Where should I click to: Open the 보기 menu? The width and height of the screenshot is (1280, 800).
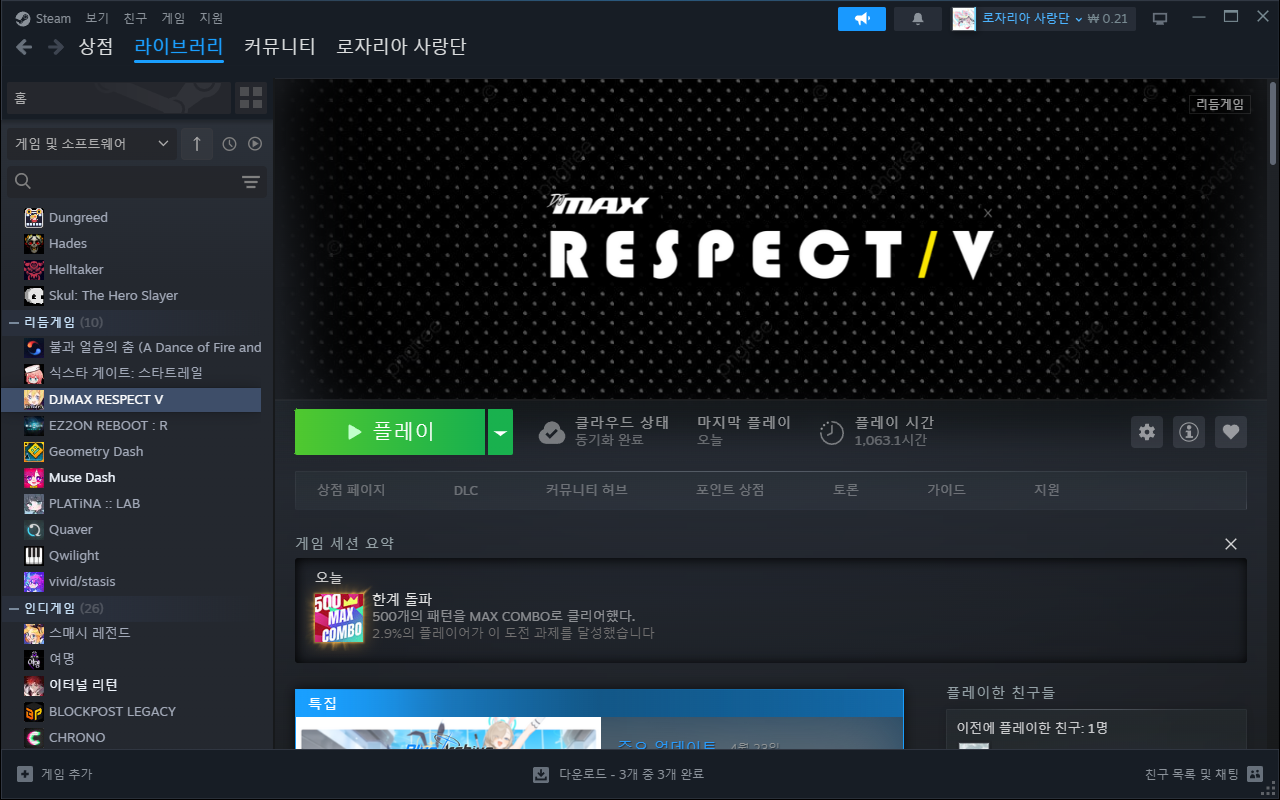(x=97, y=18)
